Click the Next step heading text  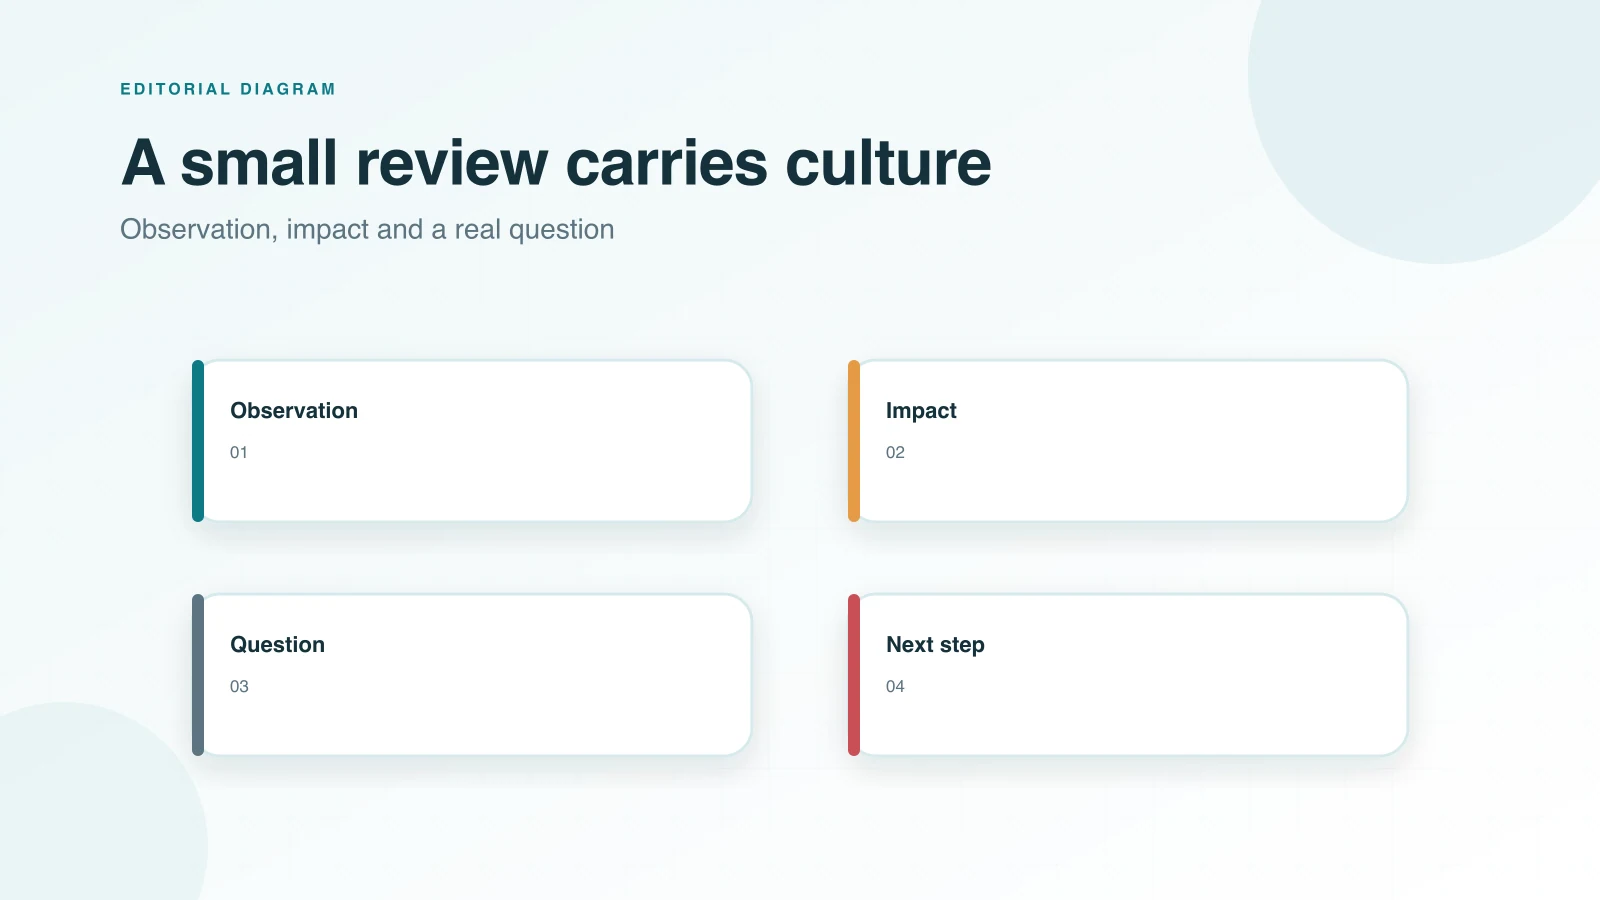click(935, 645)
